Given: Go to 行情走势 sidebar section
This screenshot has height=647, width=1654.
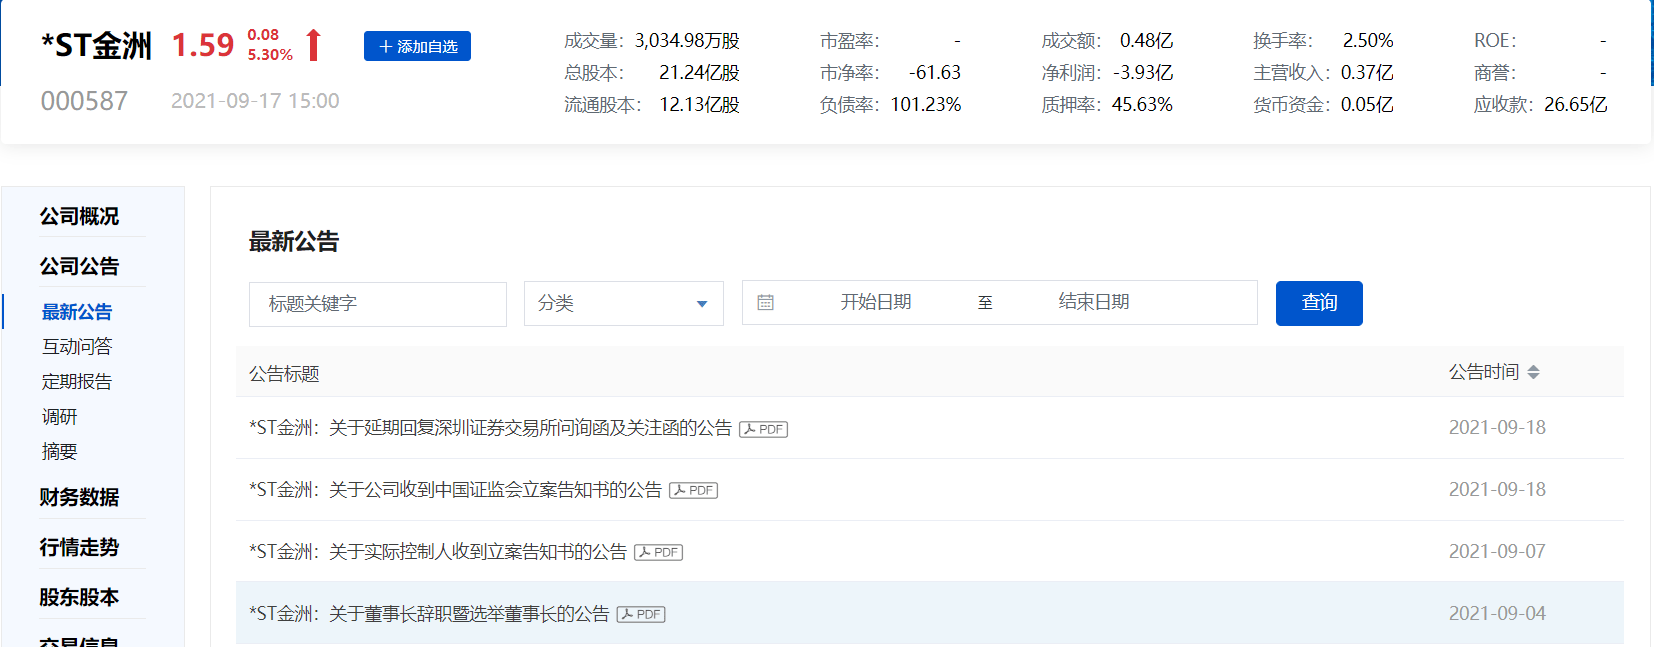Looking at the screenshot, I should tap(79, 547).
